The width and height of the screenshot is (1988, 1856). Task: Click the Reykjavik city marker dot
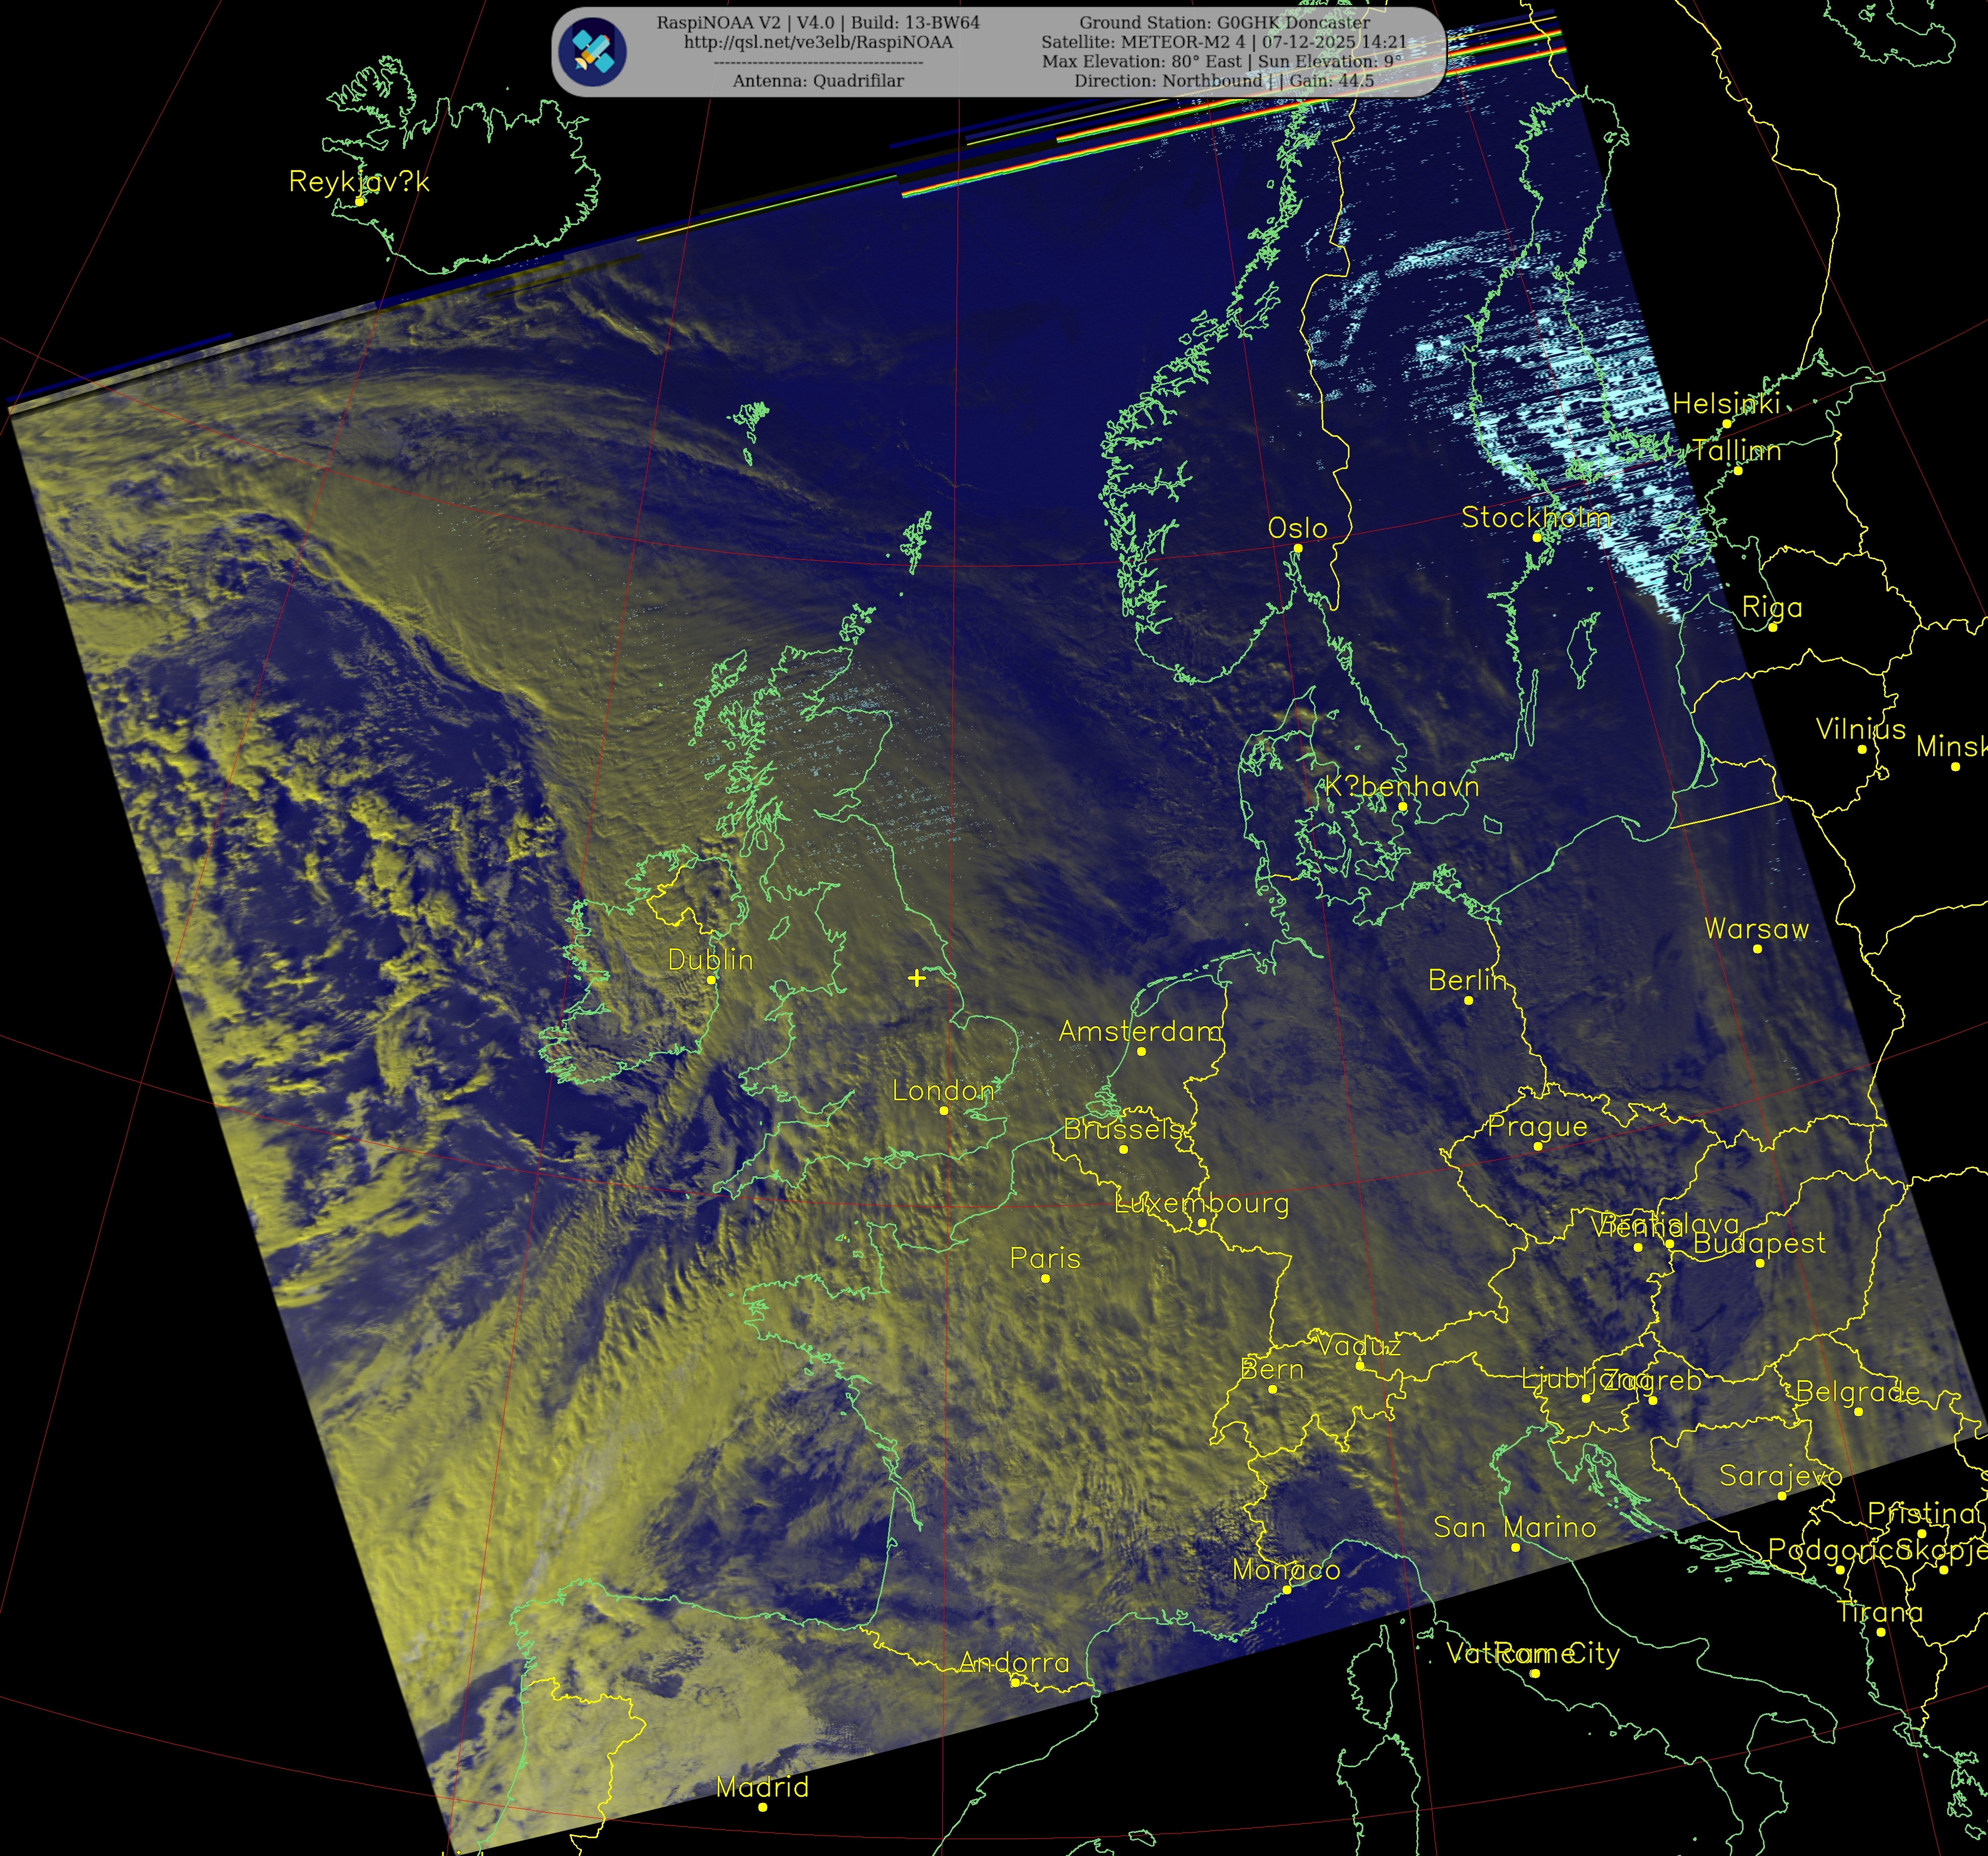tap(359, 201)
